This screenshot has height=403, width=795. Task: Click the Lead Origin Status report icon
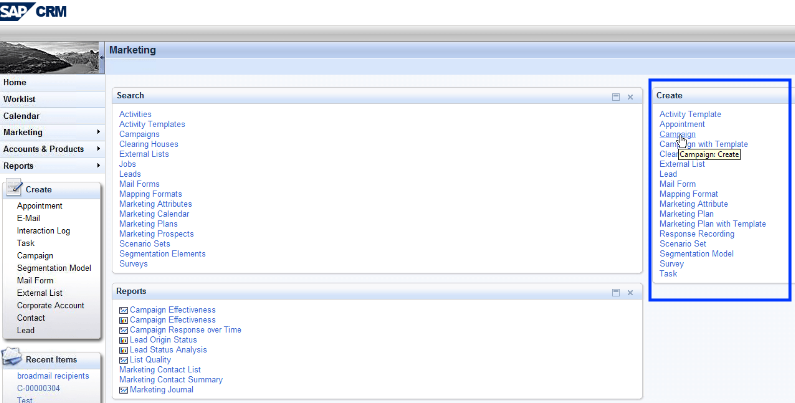coord(123,340)
